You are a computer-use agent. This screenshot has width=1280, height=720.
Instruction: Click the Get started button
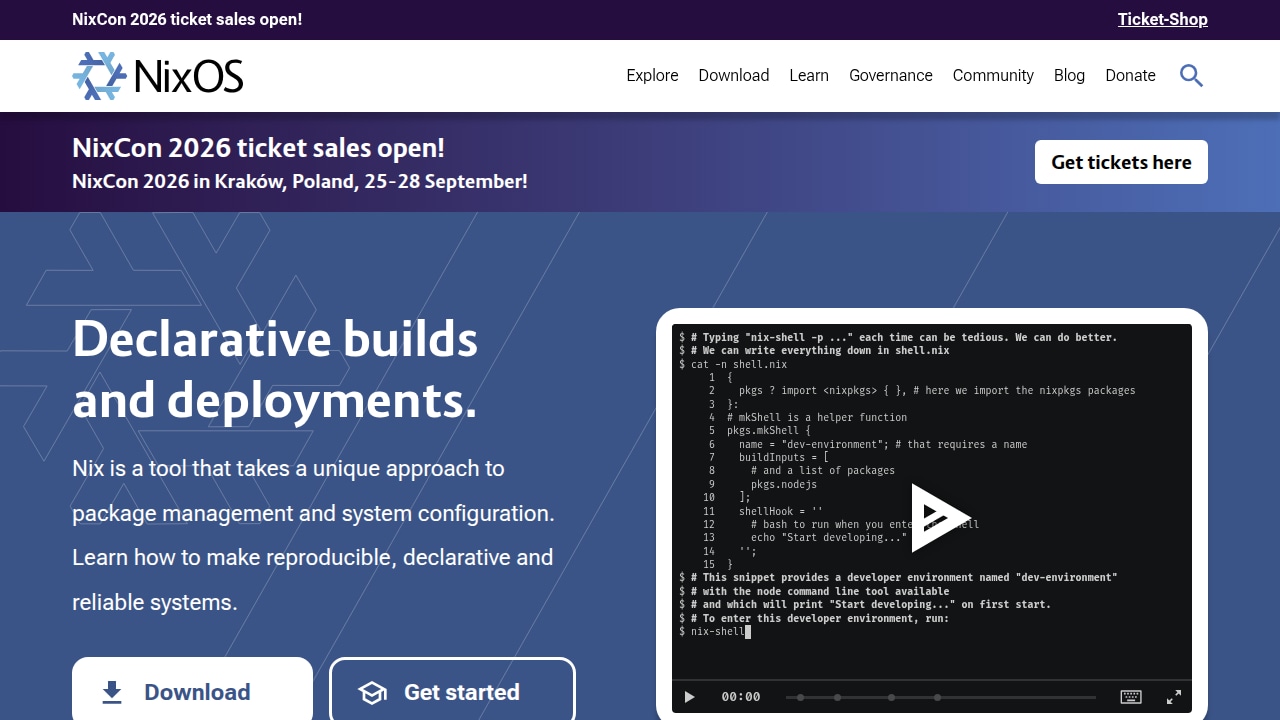click(452, 691)
